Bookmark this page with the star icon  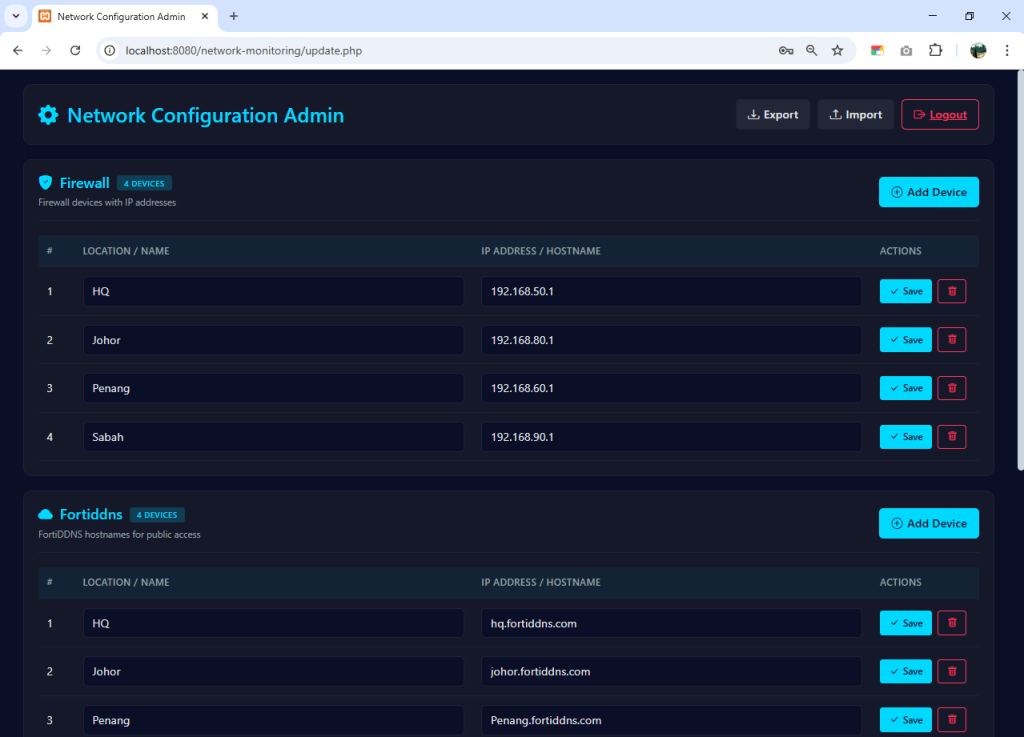point(837,50)
